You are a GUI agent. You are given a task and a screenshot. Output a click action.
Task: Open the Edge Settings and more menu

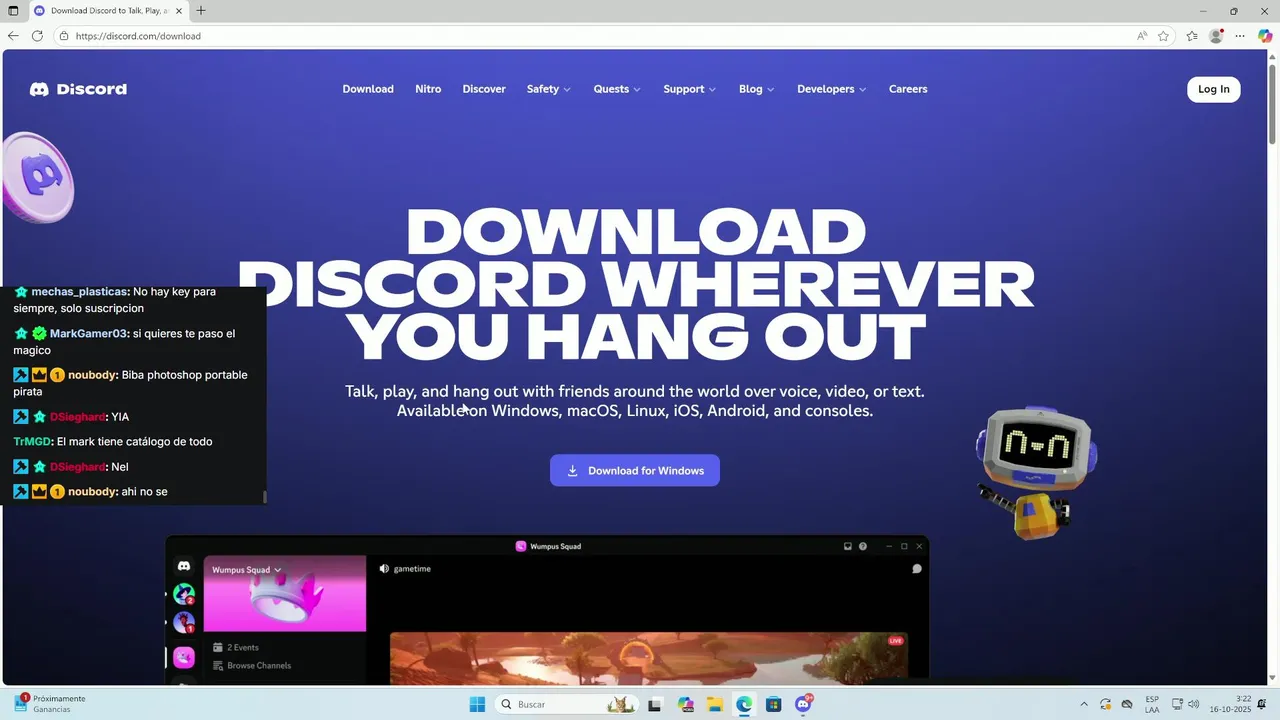1240,36
